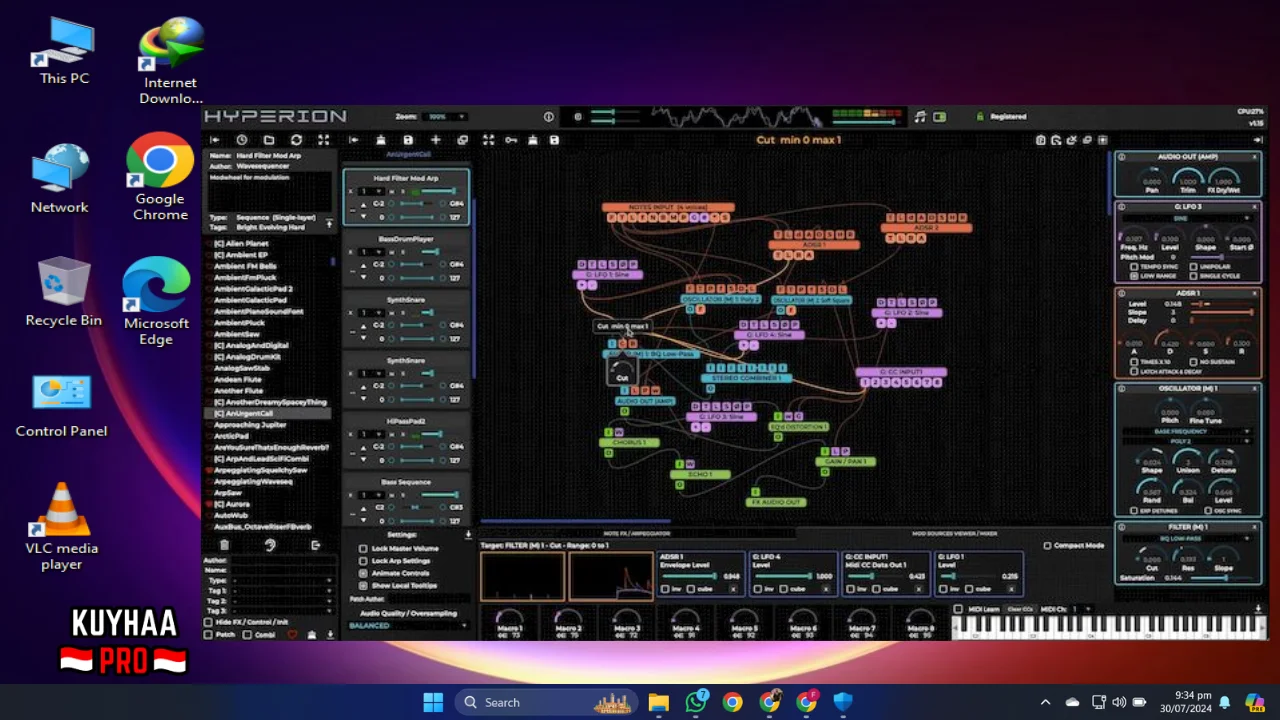This screenshot has width=1280, height=720.
Task: Click the upload arrow in preset info panel
Action: pos(329,224)
